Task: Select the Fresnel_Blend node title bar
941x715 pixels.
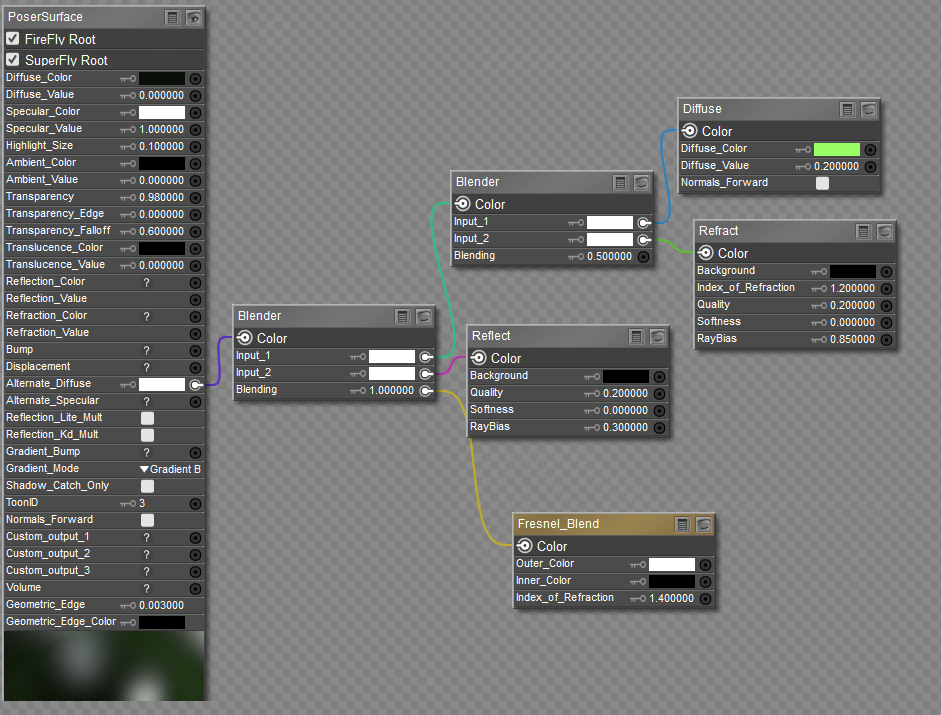Action: [615, 525]
